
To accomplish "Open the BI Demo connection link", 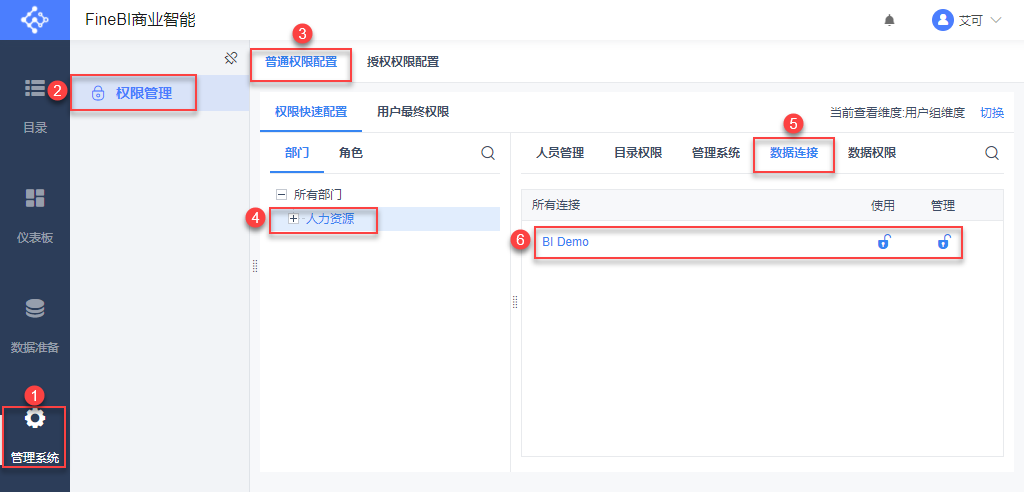I will pos(565,241).
